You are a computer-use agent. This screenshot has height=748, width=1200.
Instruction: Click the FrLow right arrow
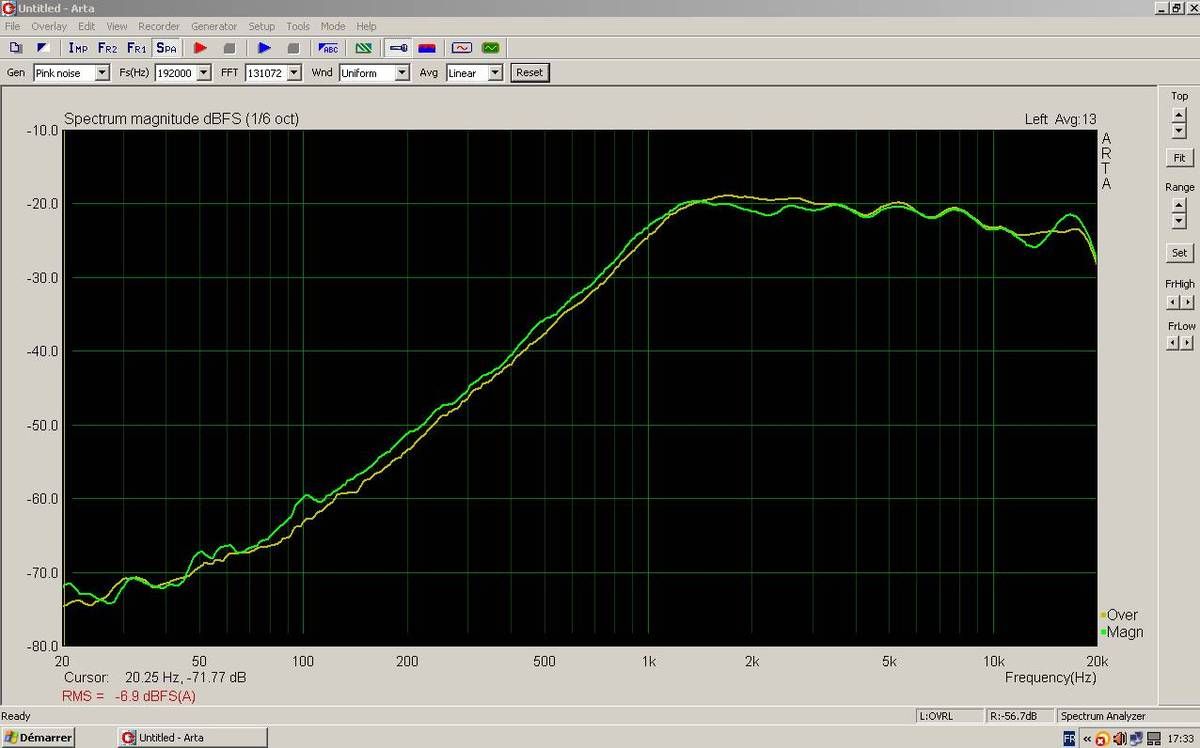pos(1187,343)
